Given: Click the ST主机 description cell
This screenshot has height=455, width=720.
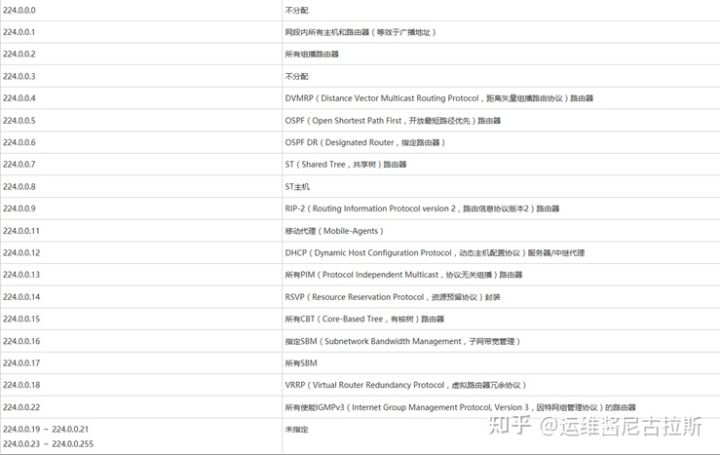Looking at the screenshot, I should pos(298,187).
